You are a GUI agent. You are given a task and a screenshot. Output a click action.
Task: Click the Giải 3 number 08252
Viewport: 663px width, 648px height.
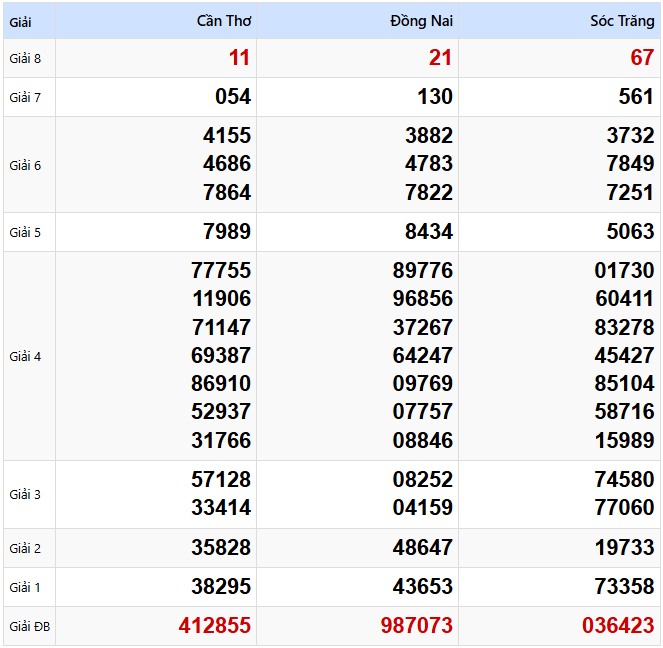[x=422, y=480]
